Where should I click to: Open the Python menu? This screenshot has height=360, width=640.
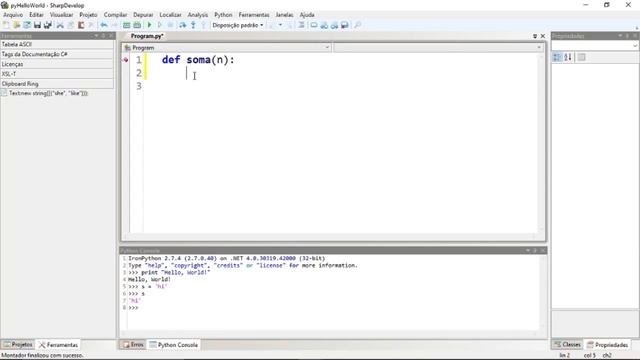223,15
